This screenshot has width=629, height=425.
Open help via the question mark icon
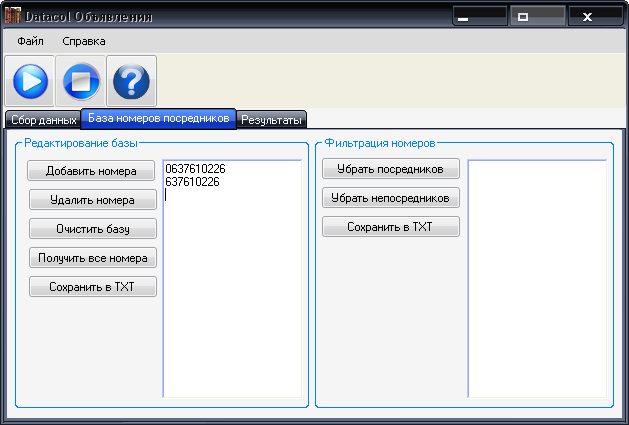click(132, 81)
